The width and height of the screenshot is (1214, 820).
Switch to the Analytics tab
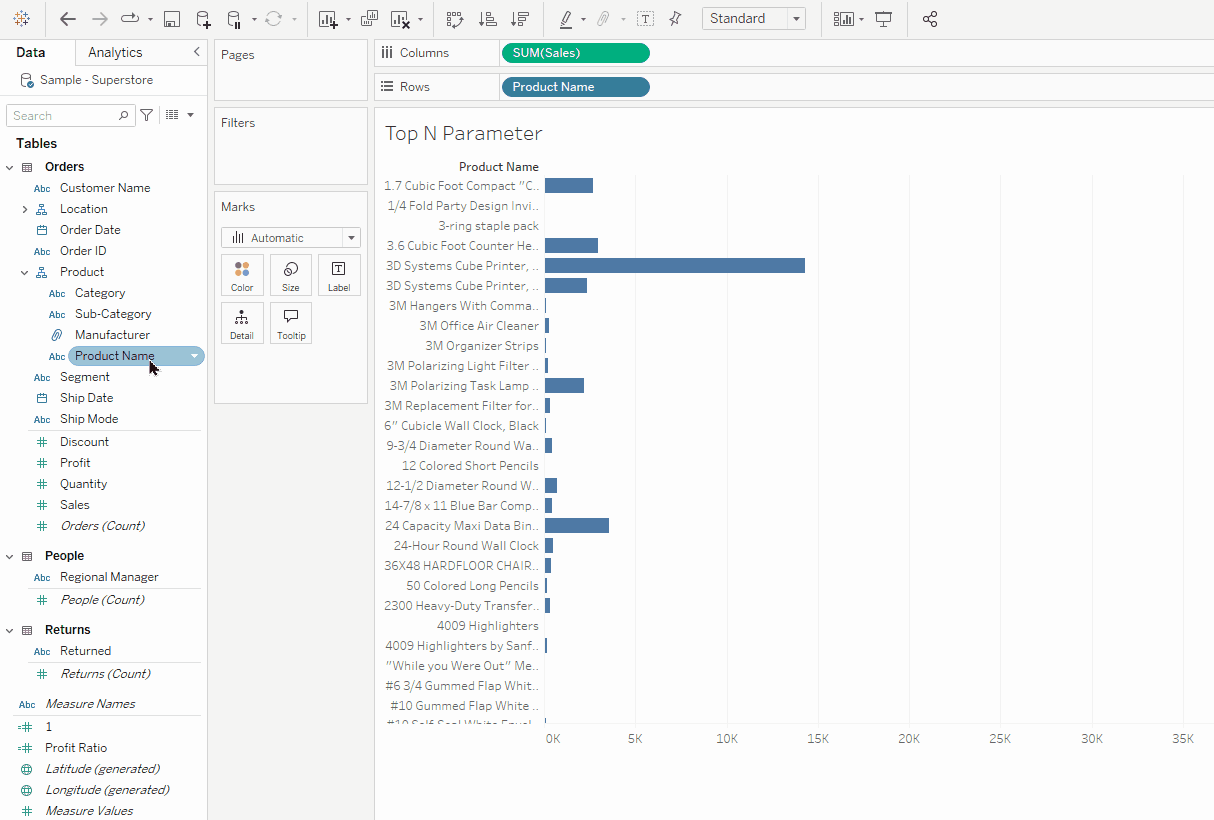coord(115,52)
